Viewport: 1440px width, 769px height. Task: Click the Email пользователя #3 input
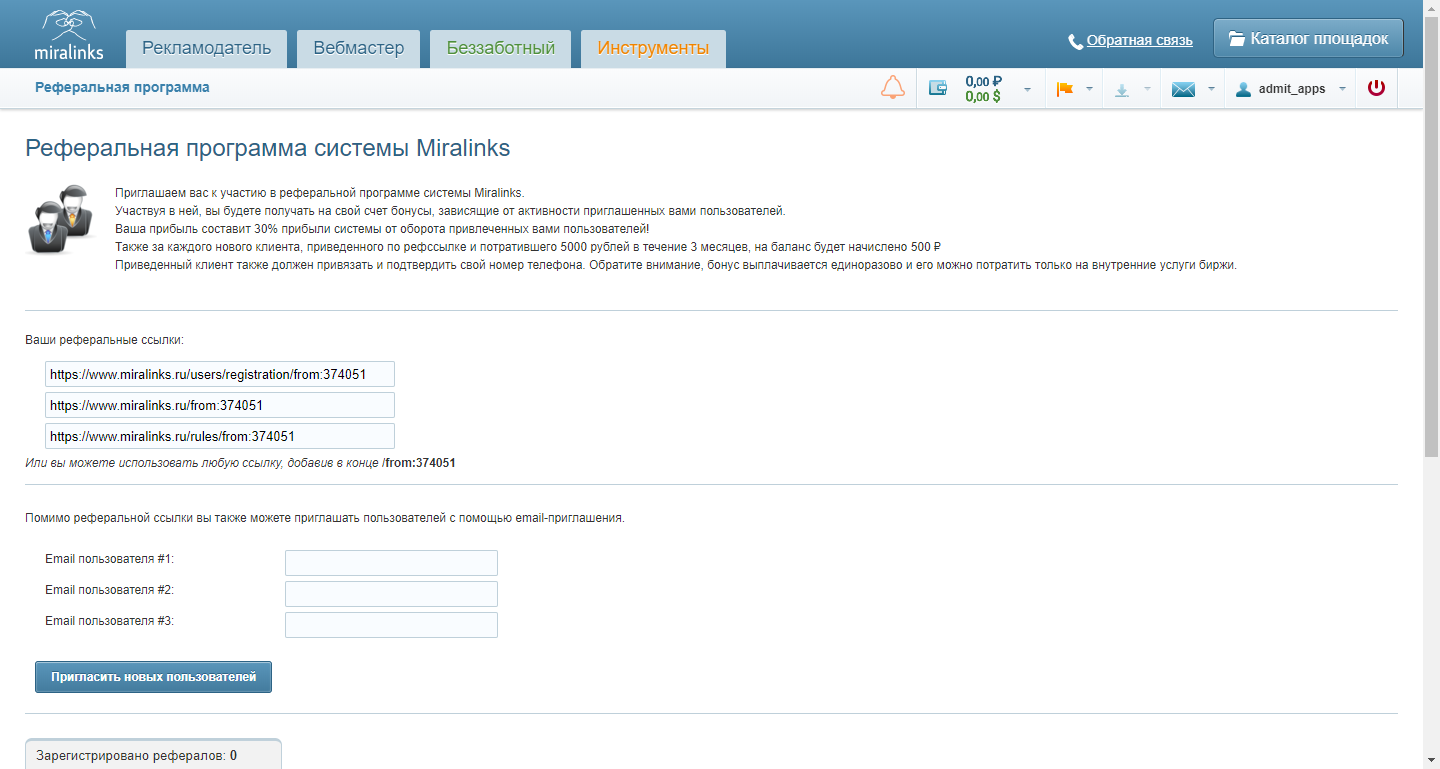pos(391,625)
